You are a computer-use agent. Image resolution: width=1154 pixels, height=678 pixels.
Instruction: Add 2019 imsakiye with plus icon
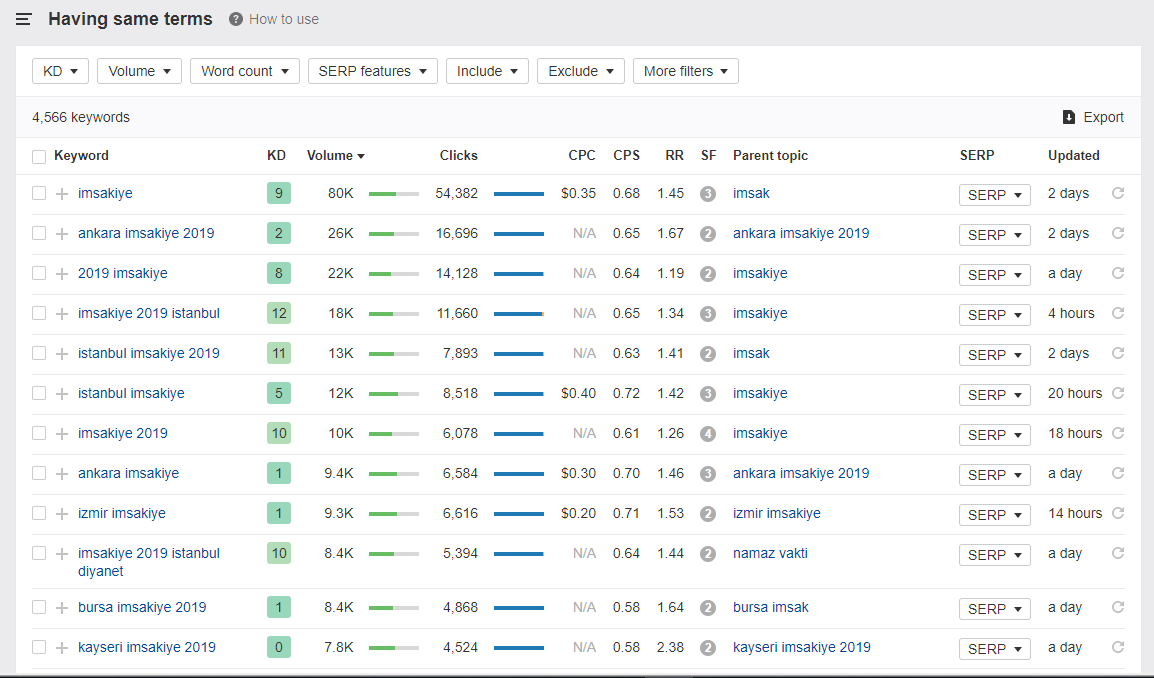click(62, 274)
